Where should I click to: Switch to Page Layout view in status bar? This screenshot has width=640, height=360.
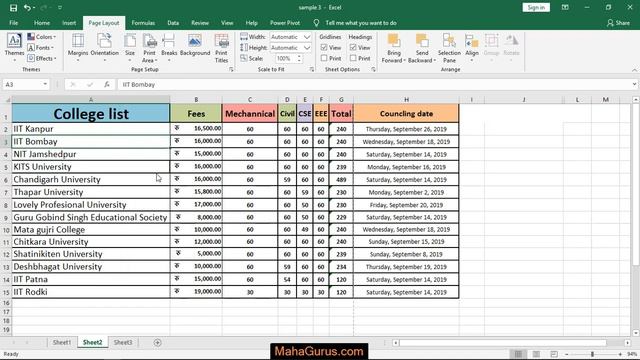pyautogui.click(x=536, y=354)
